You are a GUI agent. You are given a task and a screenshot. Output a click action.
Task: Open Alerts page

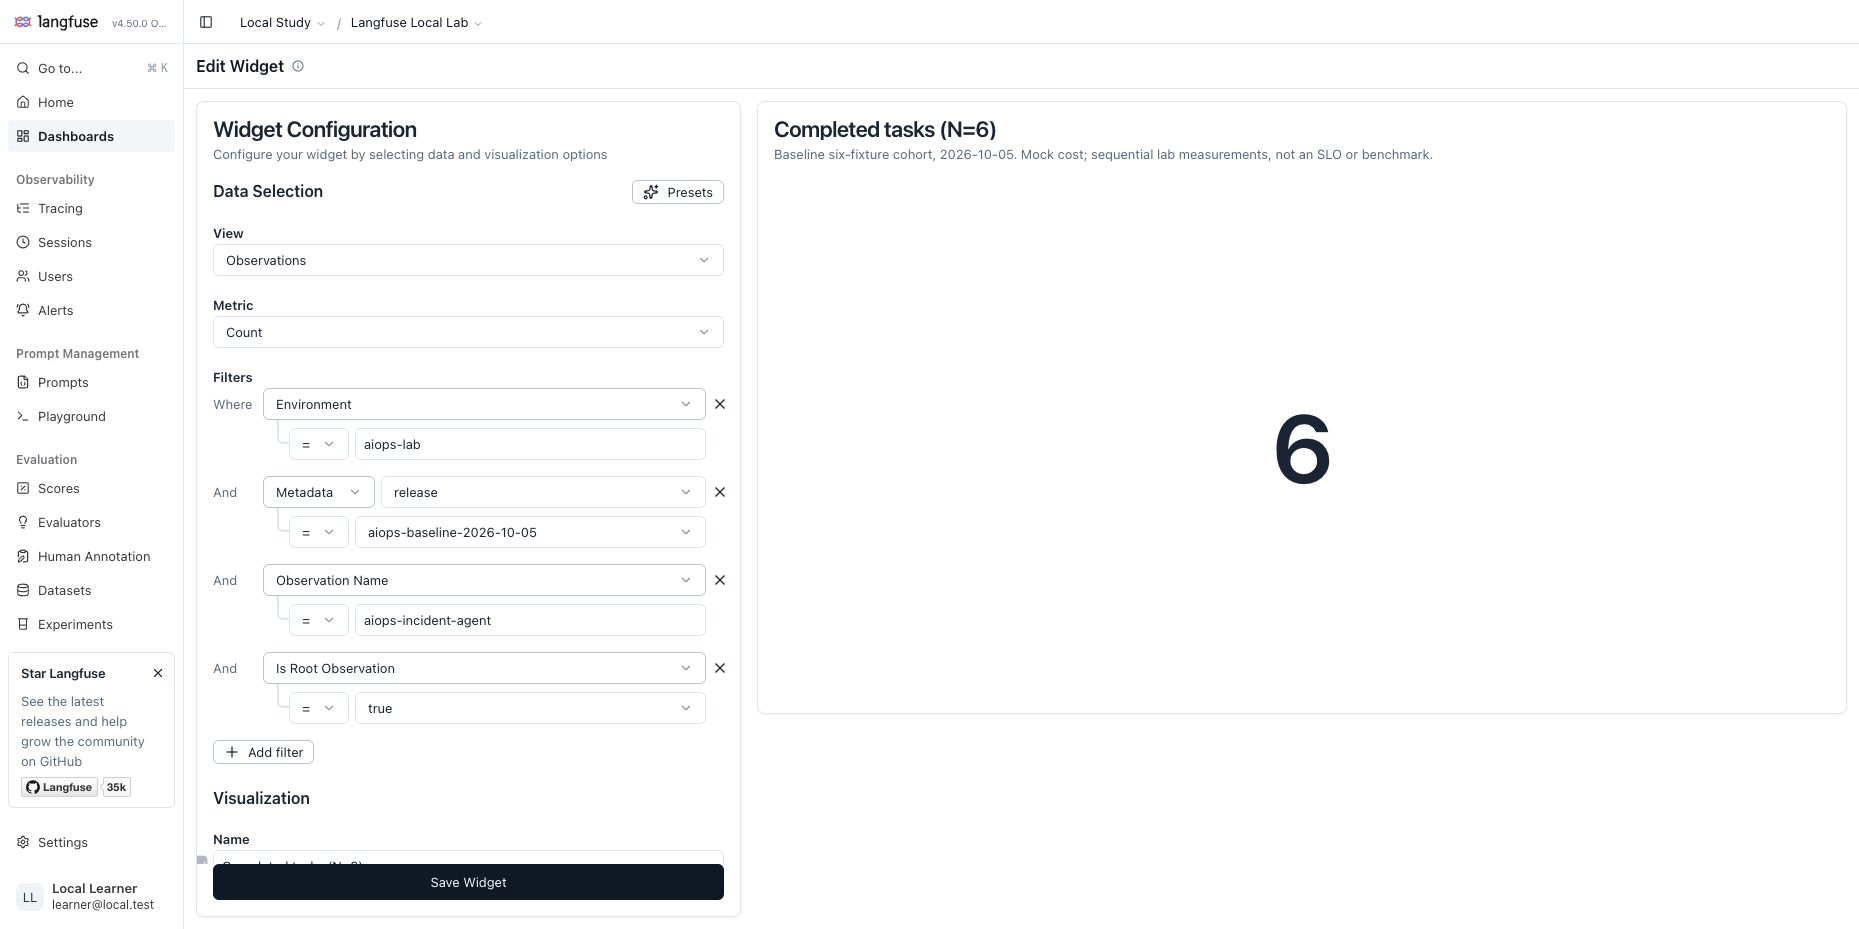coord(92,310)
